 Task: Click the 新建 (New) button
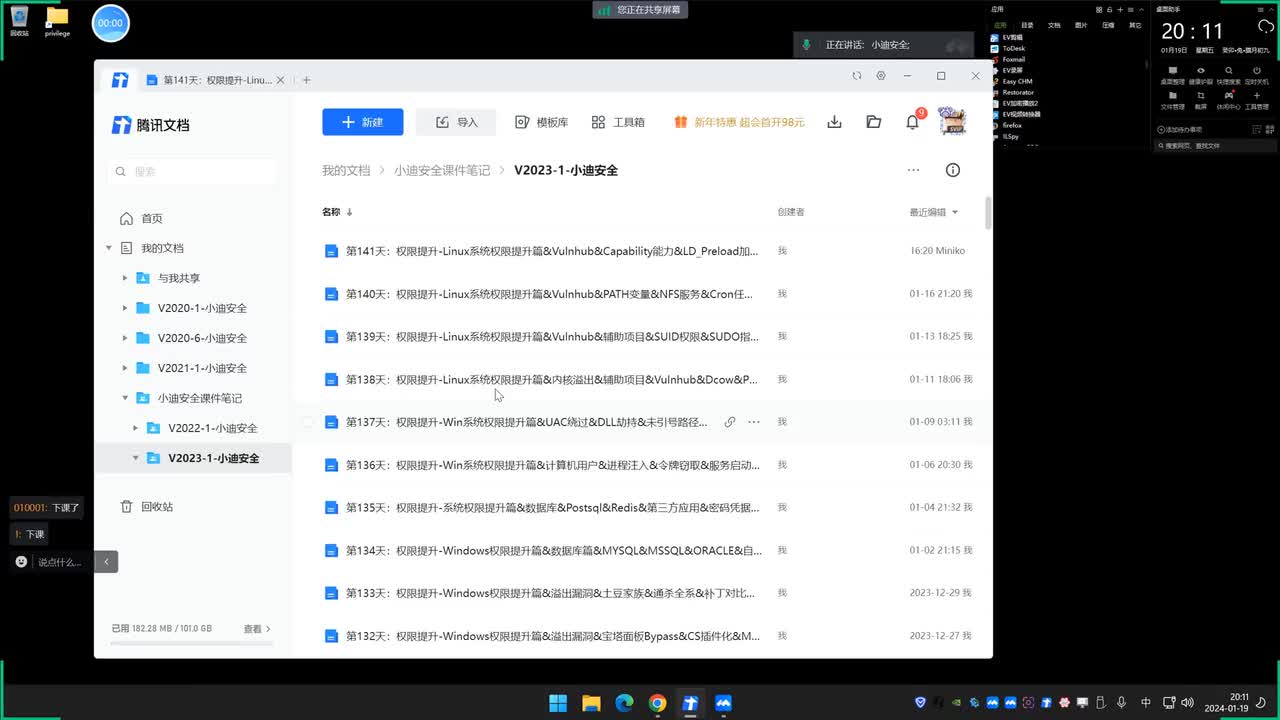tap(362, 122)
